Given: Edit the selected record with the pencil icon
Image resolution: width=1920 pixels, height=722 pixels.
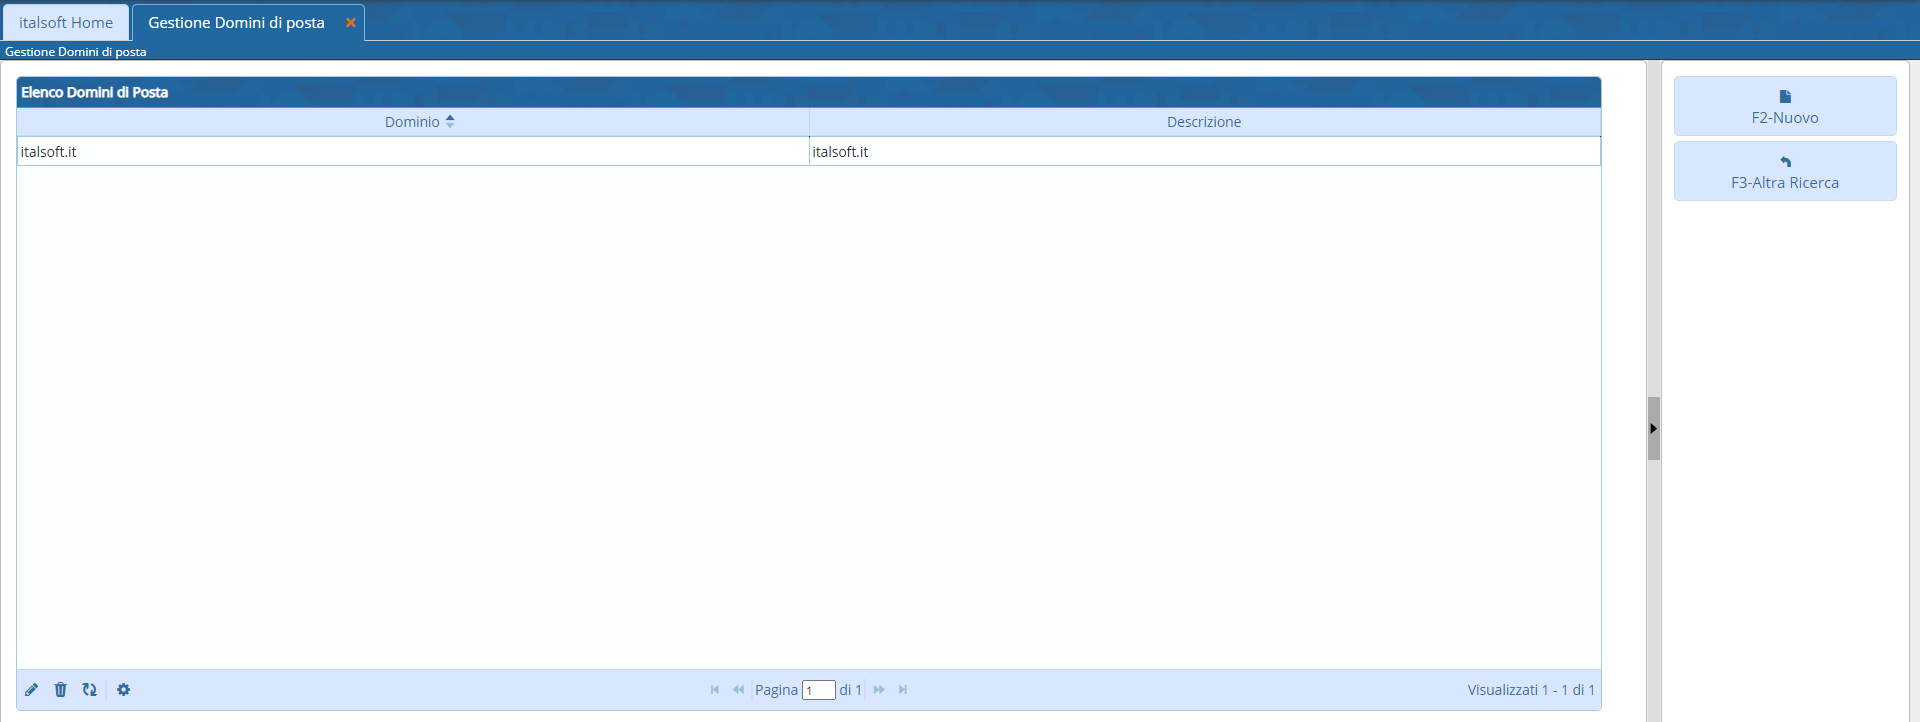Looking at the screenshot, I should point(32,690).
